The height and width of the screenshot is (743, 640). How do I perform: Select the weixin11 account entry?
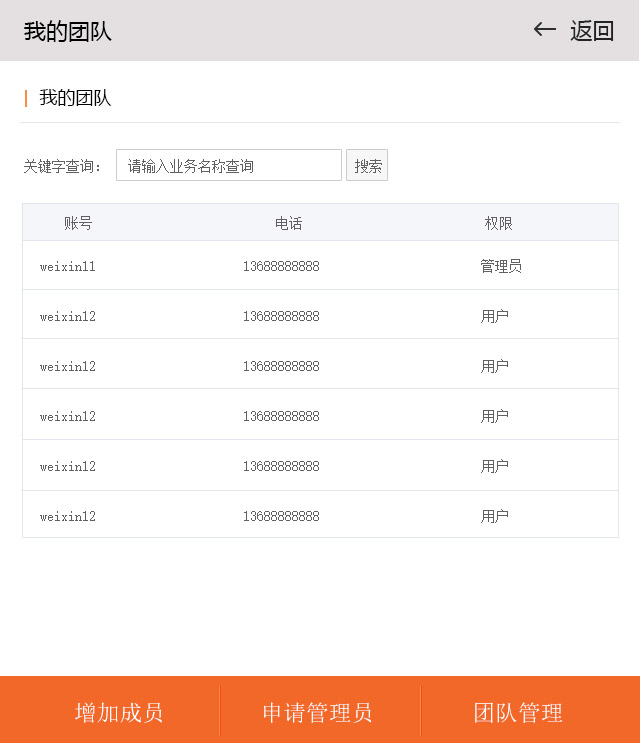(x=68, y=267)
